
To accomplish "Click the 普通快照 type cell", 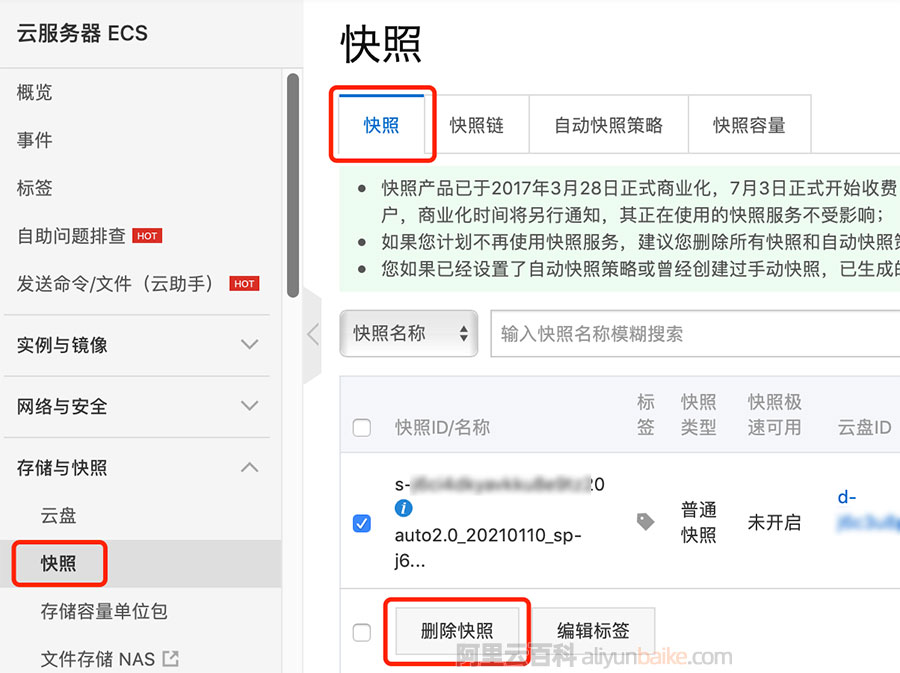I will pos(699,522).
